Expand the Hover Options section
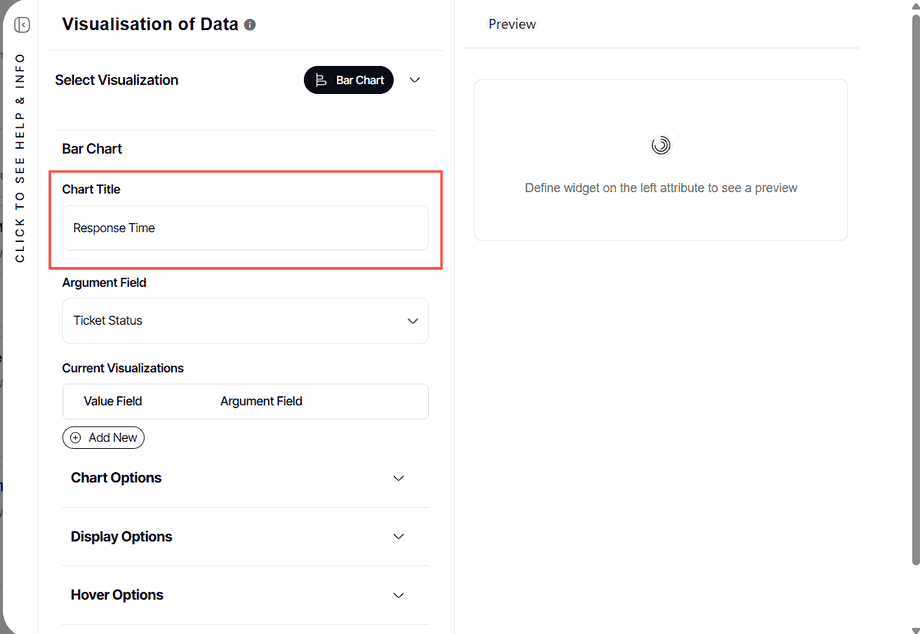The image size is (920, 634). pos(398,595)
